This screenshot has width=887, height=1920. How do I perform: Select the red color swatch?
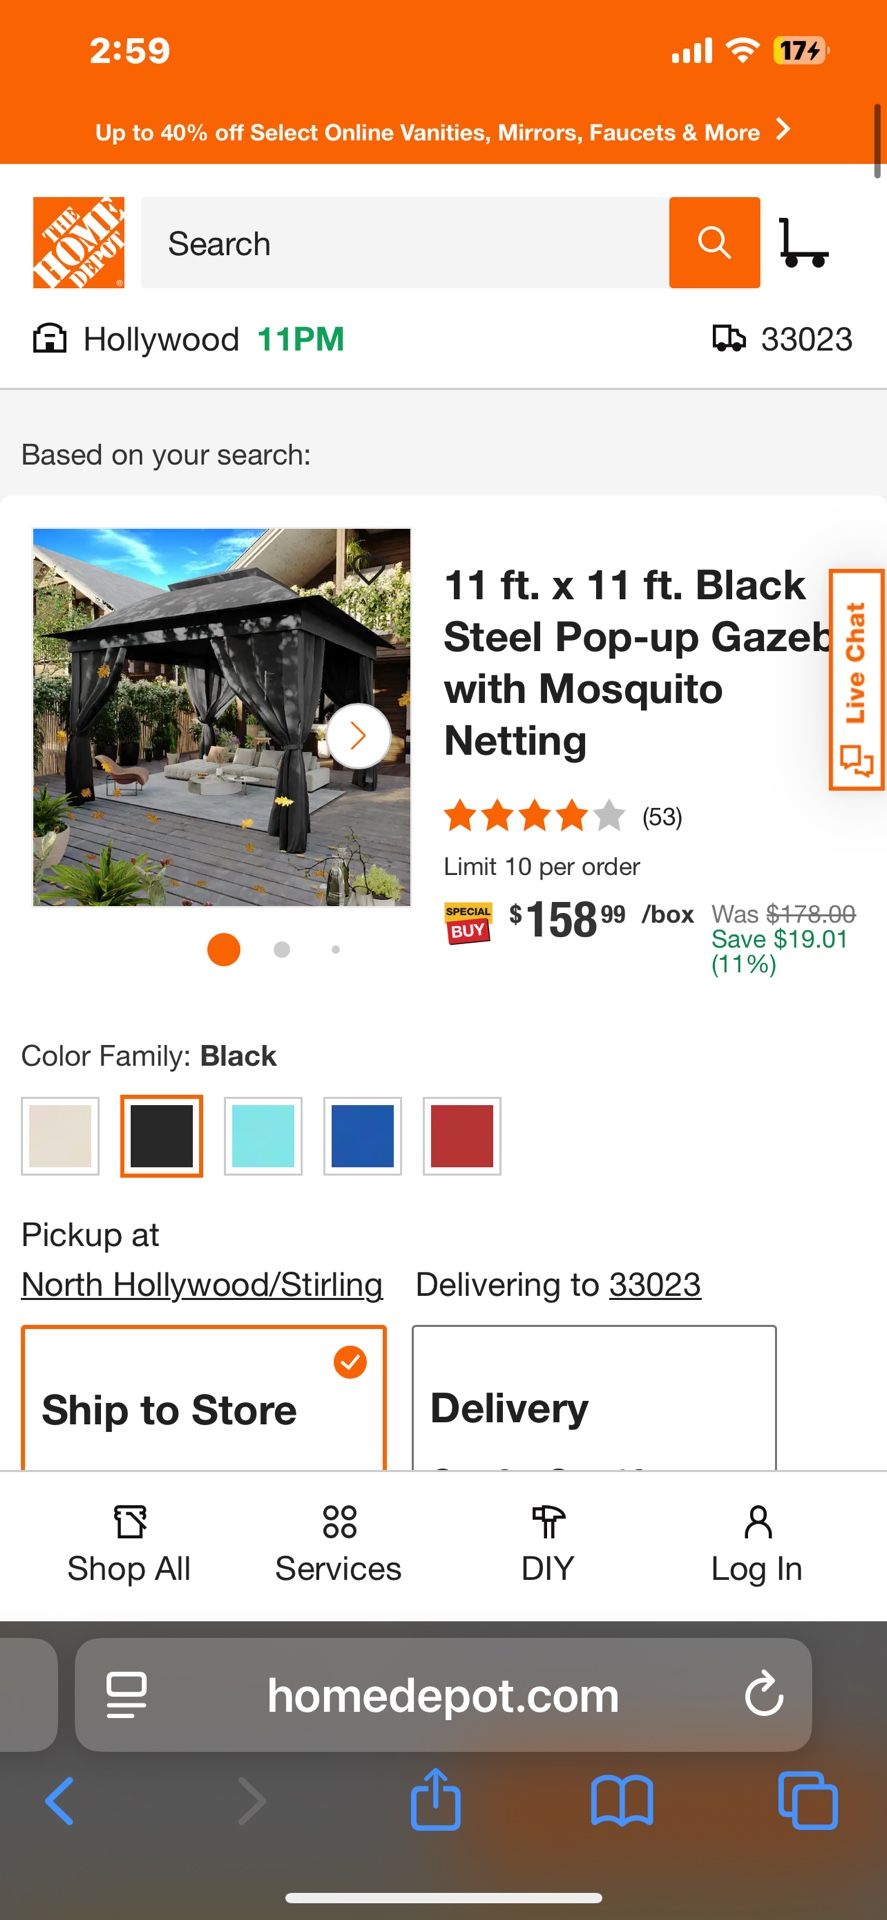point(462,1136)
